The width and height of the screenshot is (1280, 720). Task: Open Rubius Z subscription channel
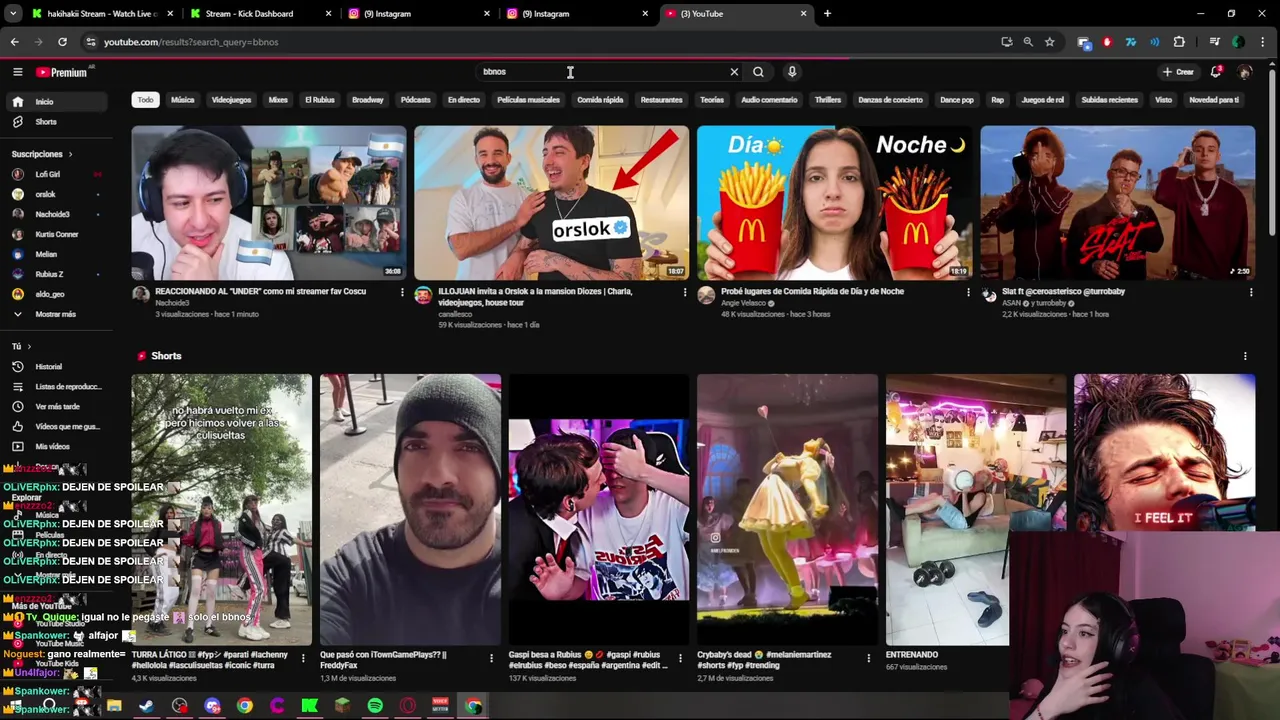[x=56, y=274]
